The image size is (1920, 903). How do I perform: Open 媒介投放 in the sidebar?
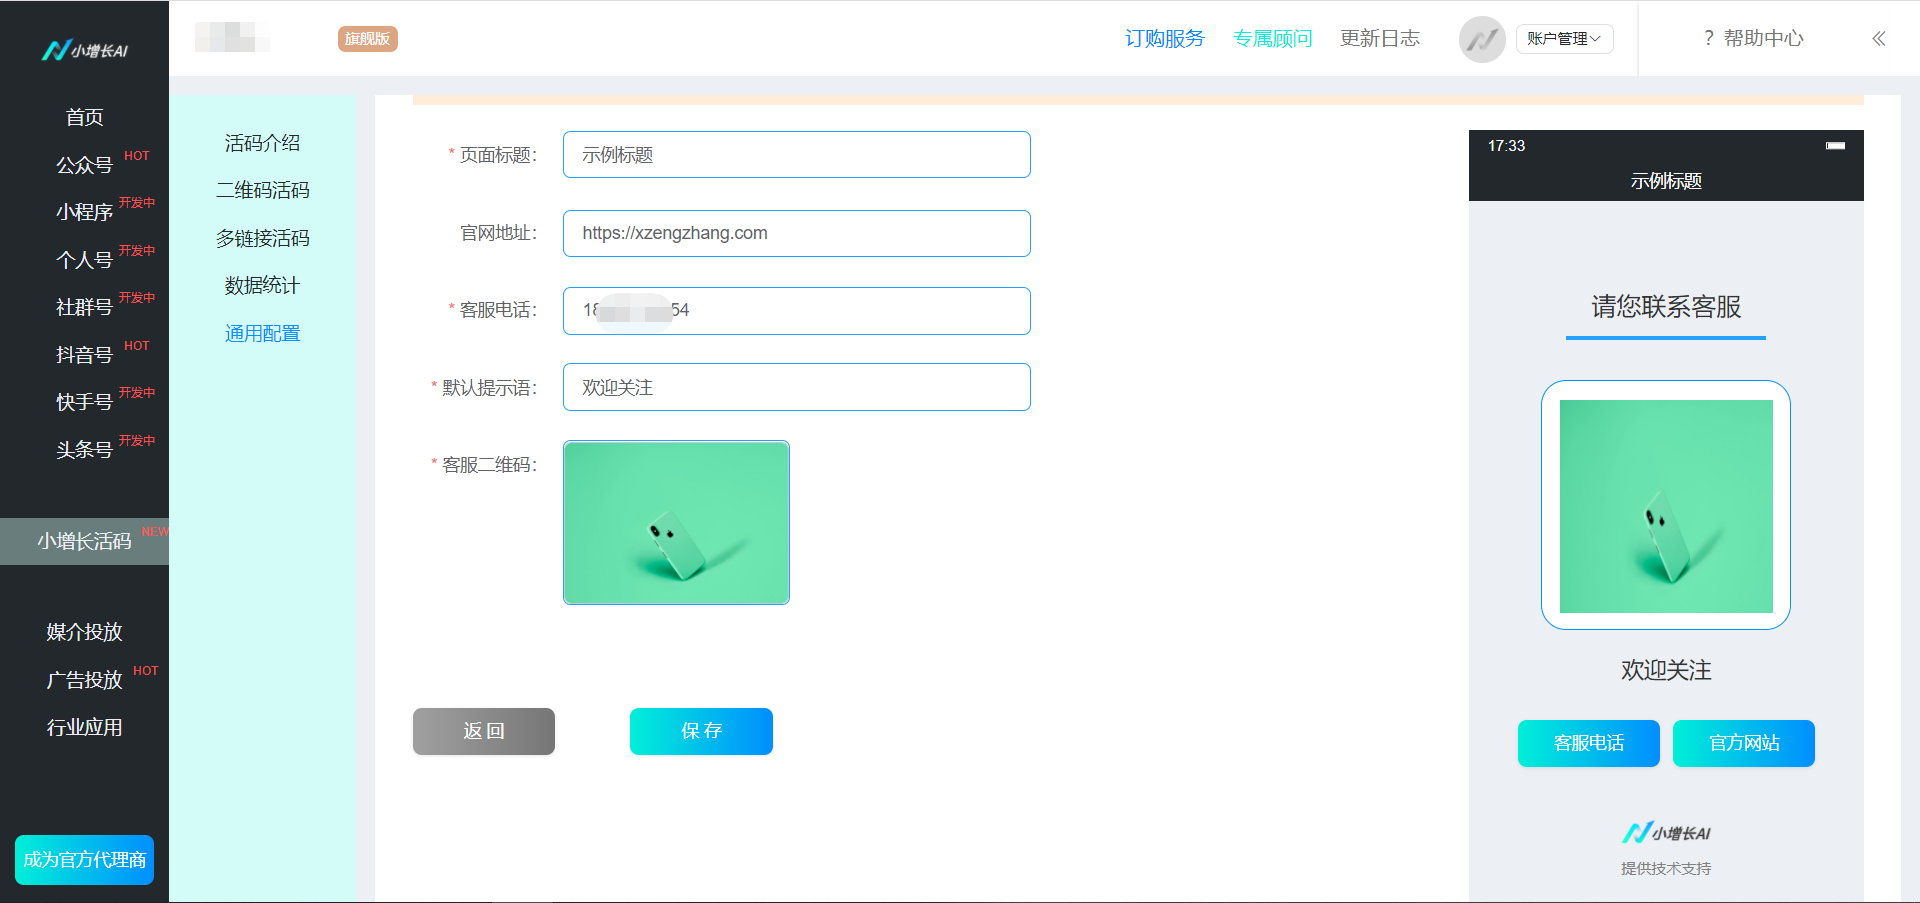click(84, 632)
